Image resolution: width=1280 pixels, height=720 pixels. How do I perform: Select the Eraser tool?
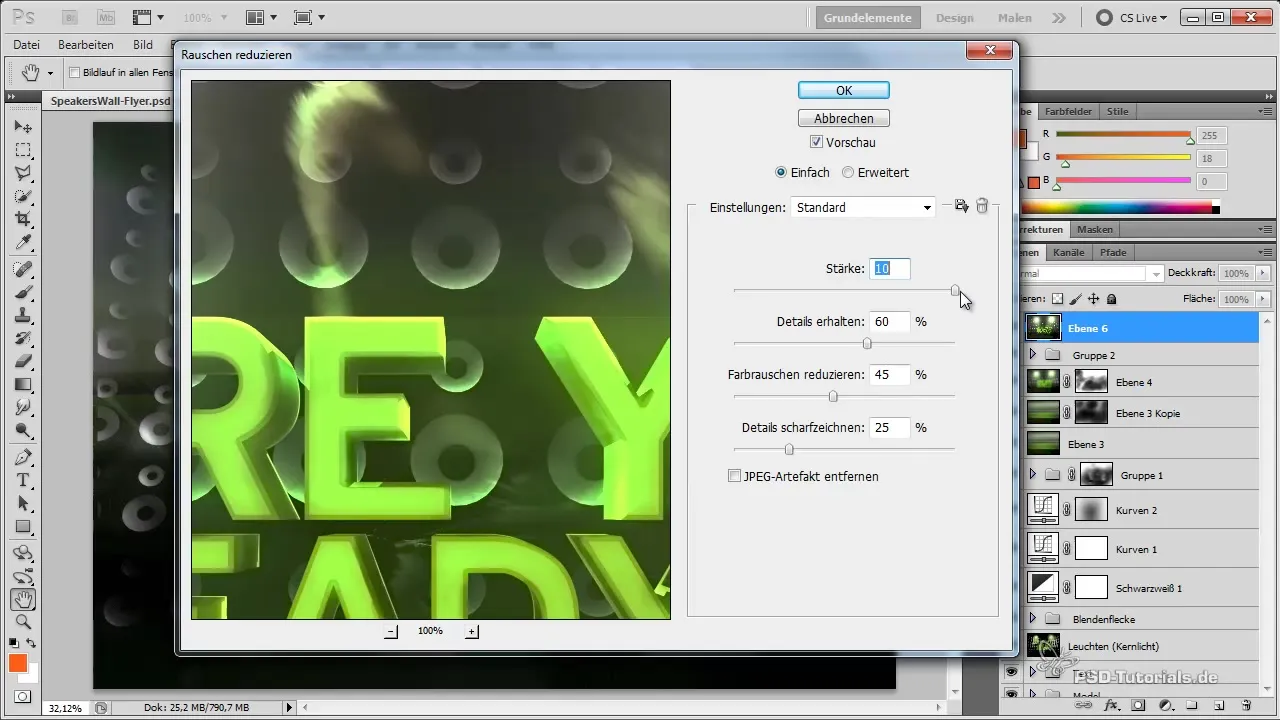pyautogui.click(x=23, y=362)
